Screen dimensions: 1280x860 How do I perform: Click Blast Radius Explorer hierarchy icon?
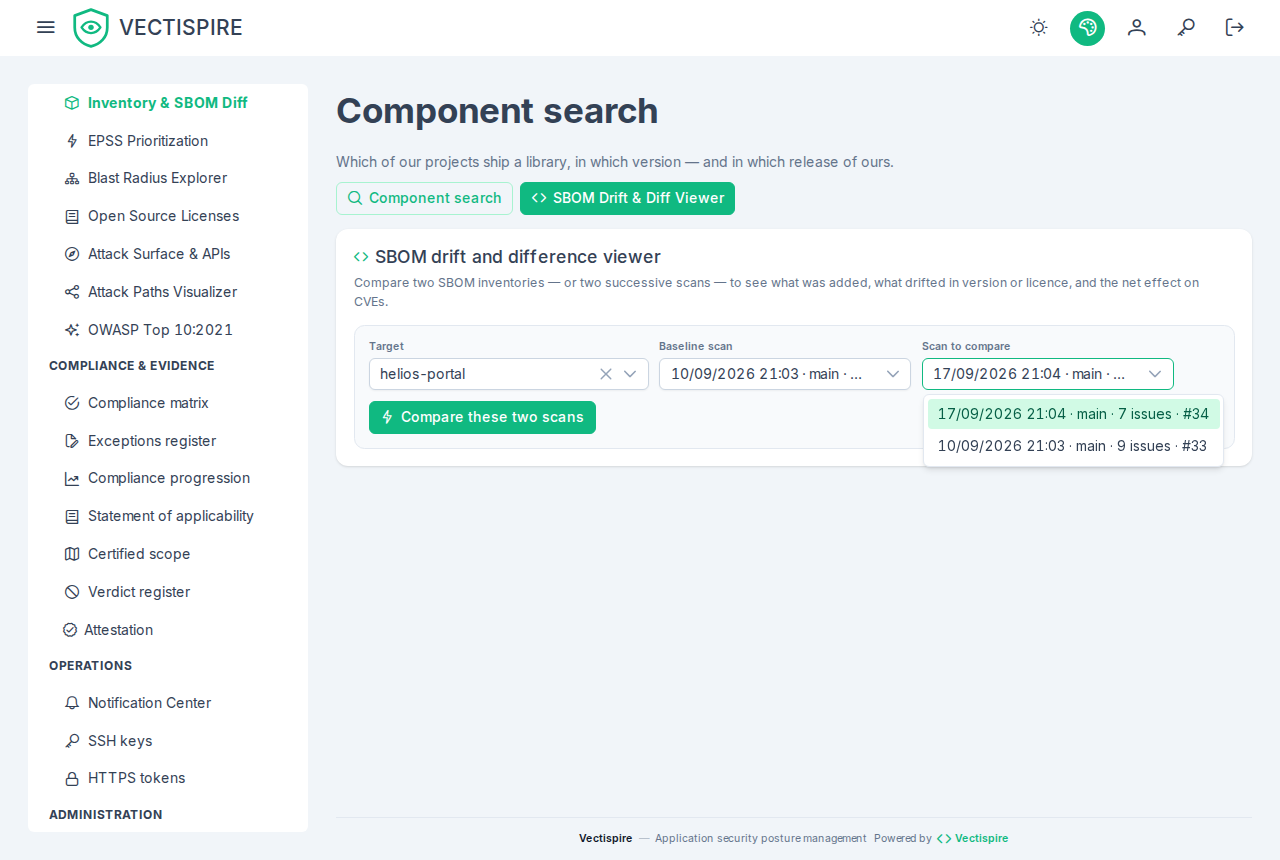72,178
